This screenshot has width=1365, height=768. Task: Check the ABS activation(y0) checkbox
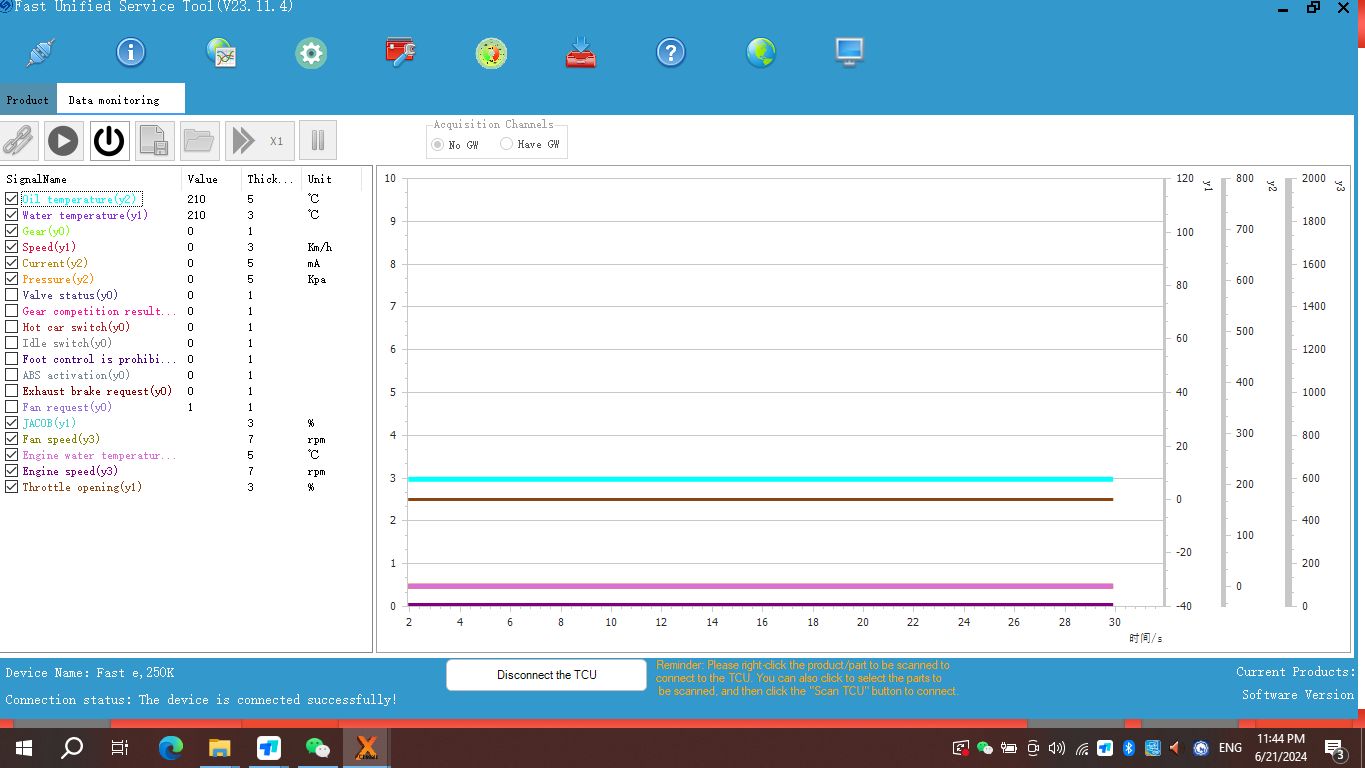pyautogui.click(x=12, y=375)
